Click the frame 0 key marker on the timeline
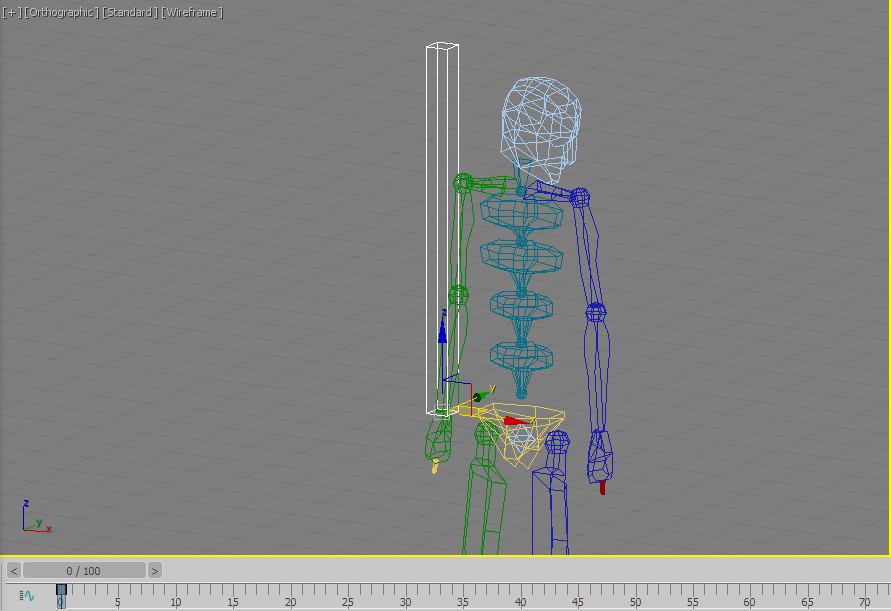The width and height of the screenshot is (891, 611). (x=61, y=596)
